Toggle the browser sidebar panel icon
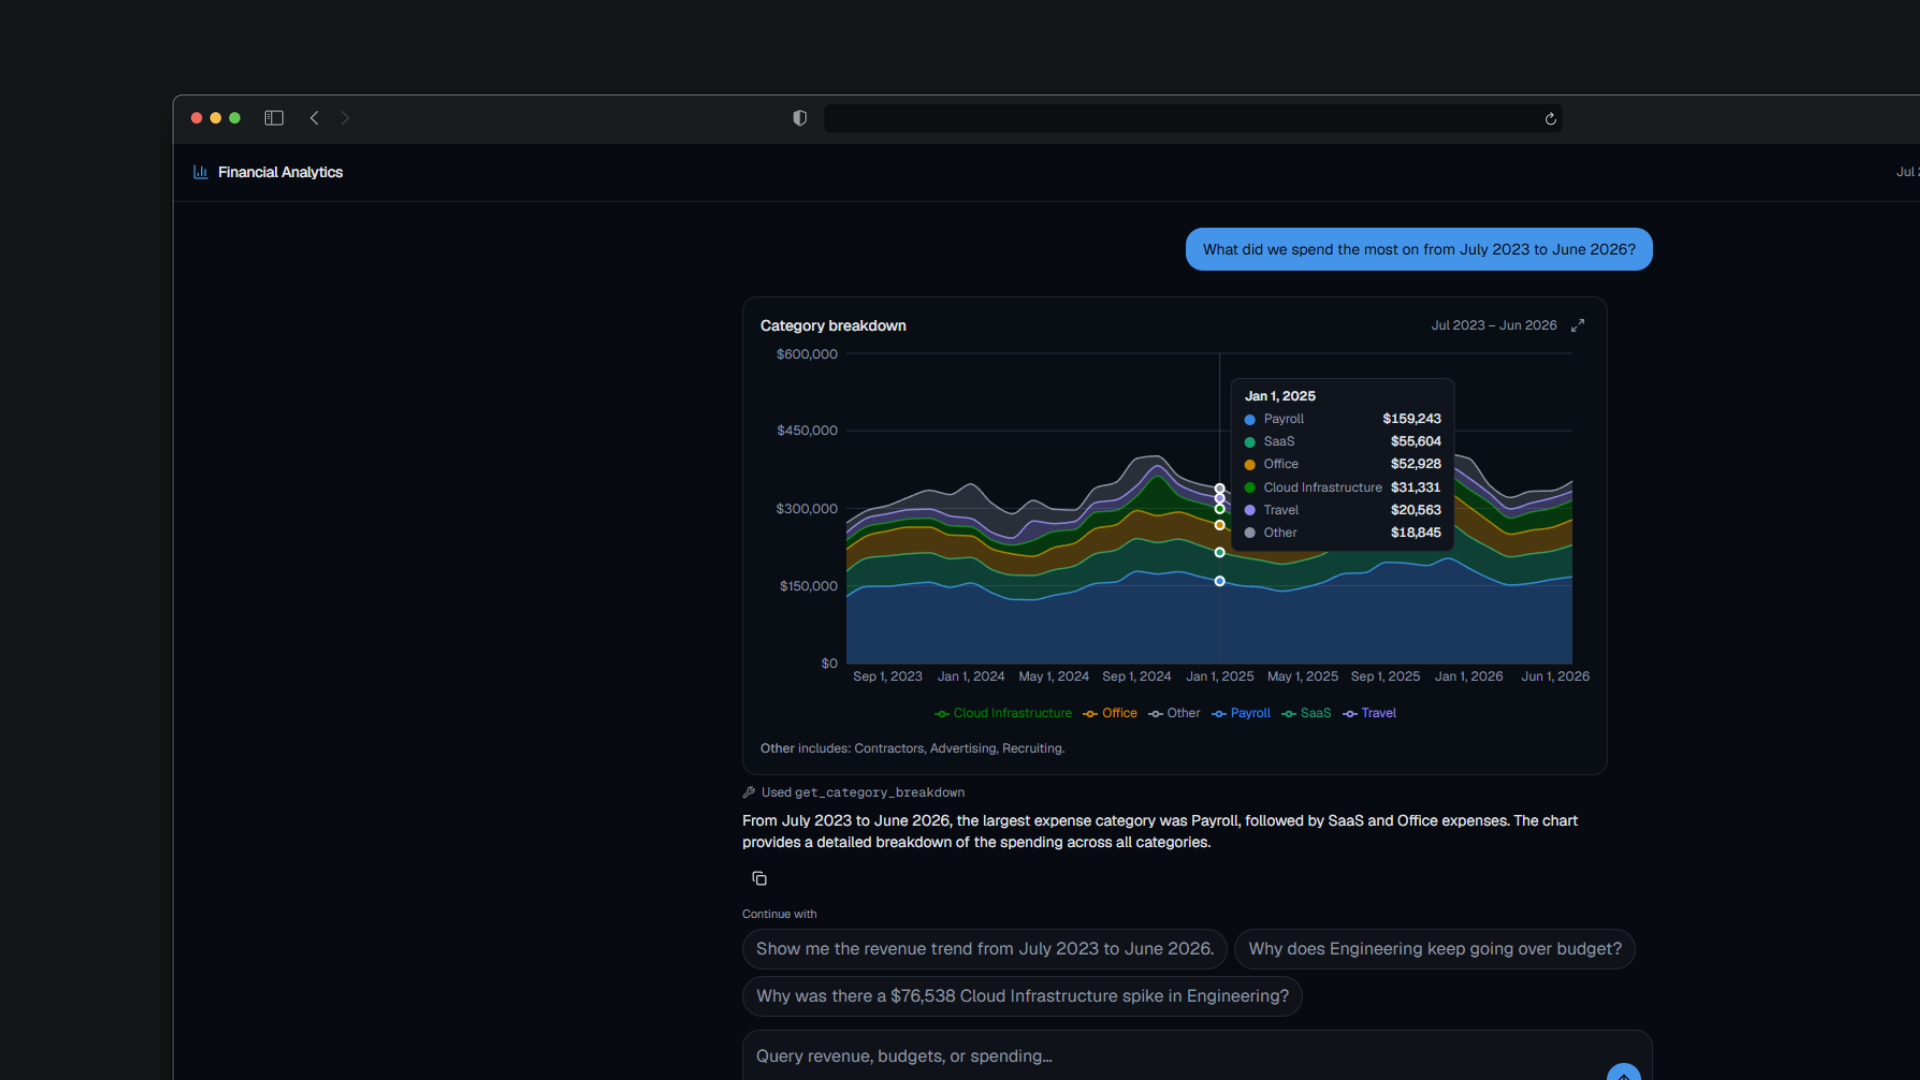 click(x=274, y=118)
